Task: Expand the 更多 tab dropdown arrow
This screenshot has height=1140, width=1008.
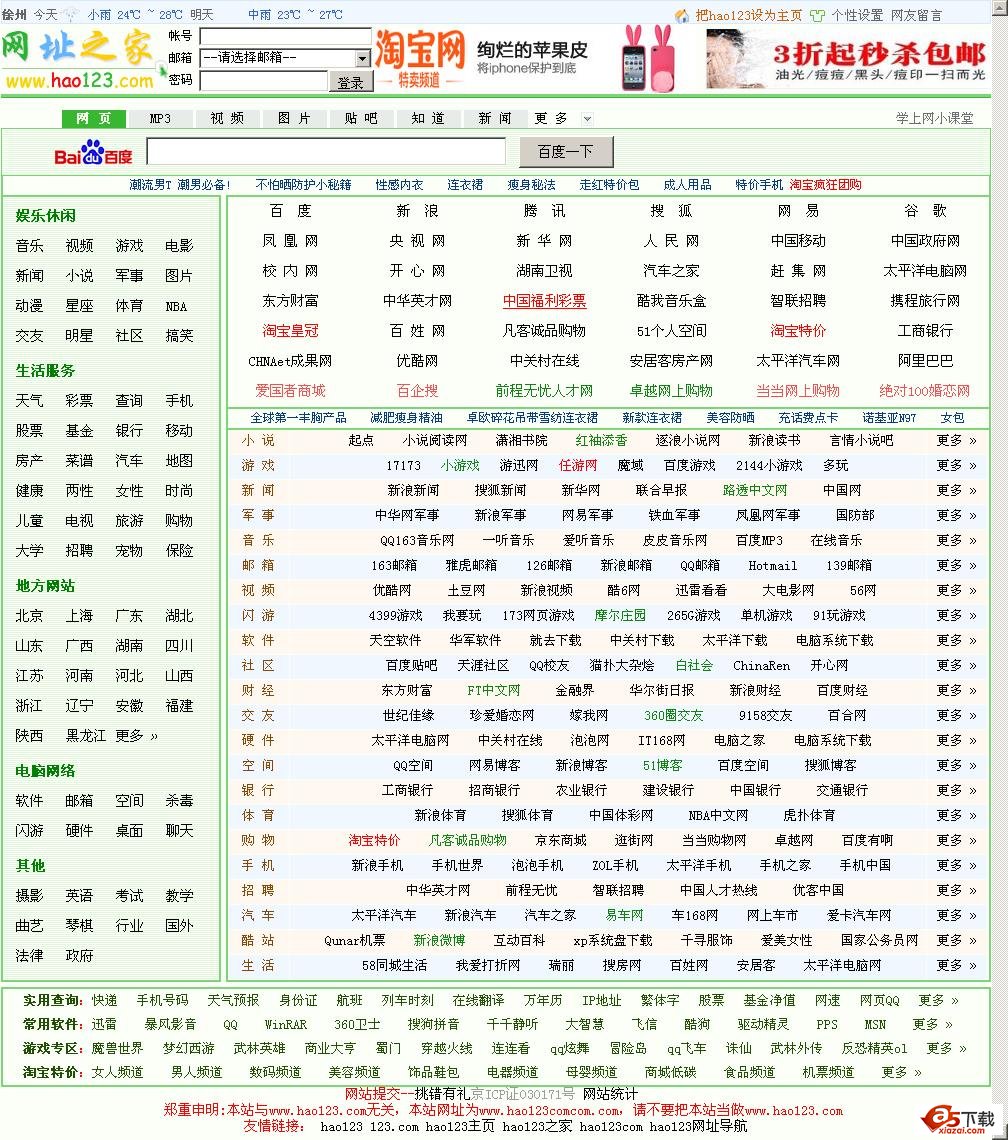Action: [x=587, y=117]
